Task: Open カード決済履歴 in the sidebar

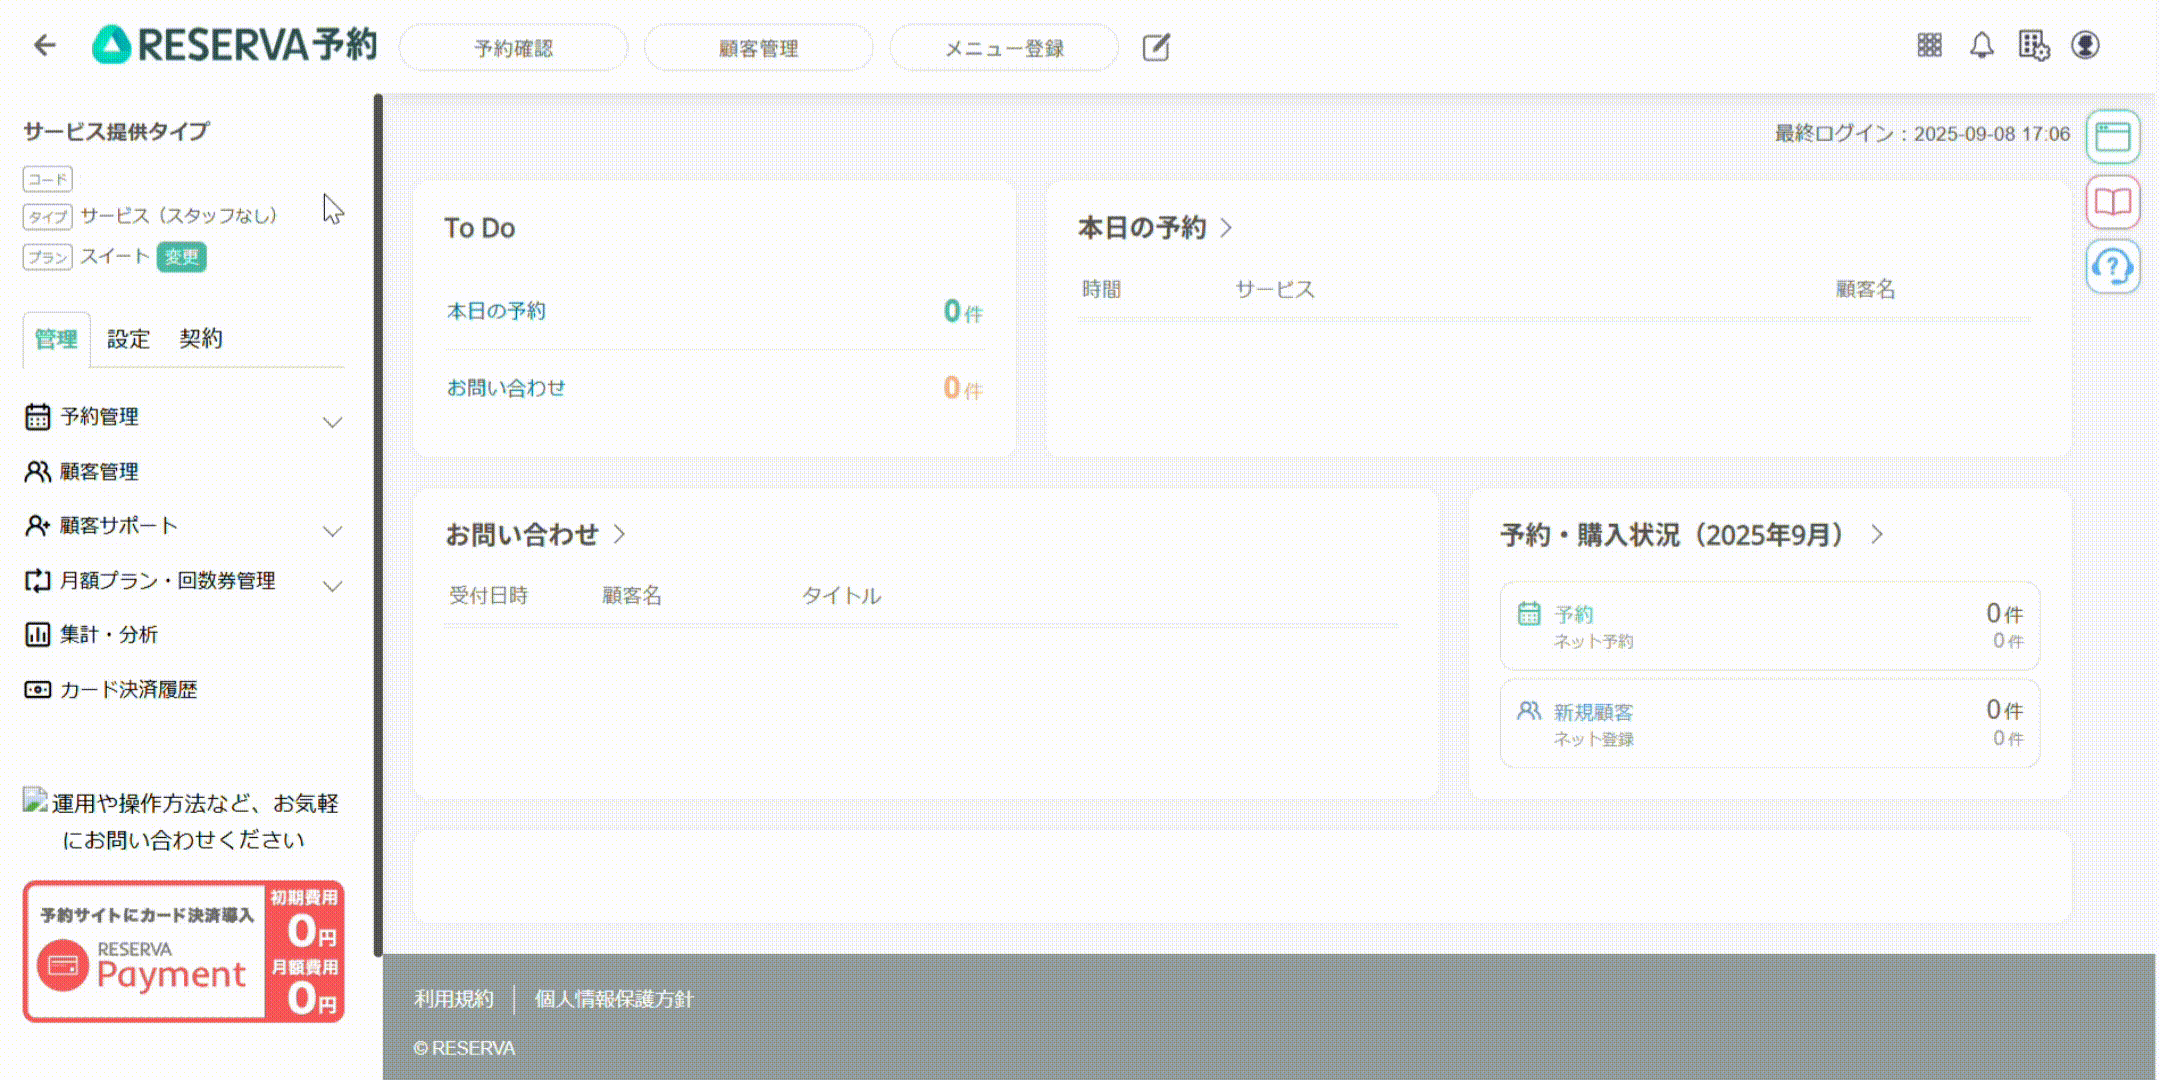Action: click(128, 689)
